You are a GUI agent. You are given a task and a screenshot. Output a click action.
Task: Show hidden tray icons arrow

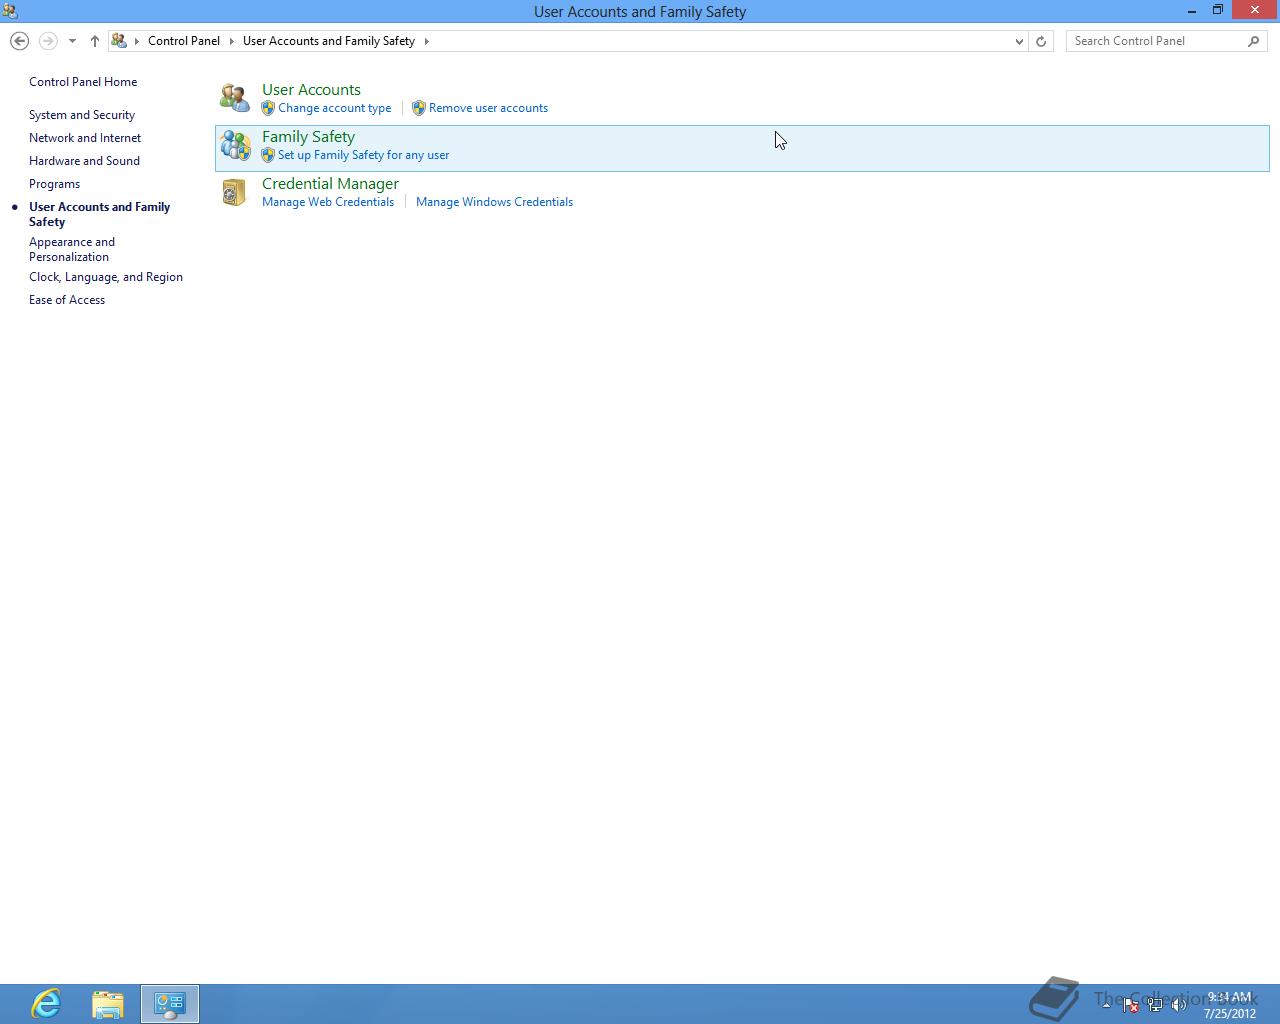(1106, 1004)
